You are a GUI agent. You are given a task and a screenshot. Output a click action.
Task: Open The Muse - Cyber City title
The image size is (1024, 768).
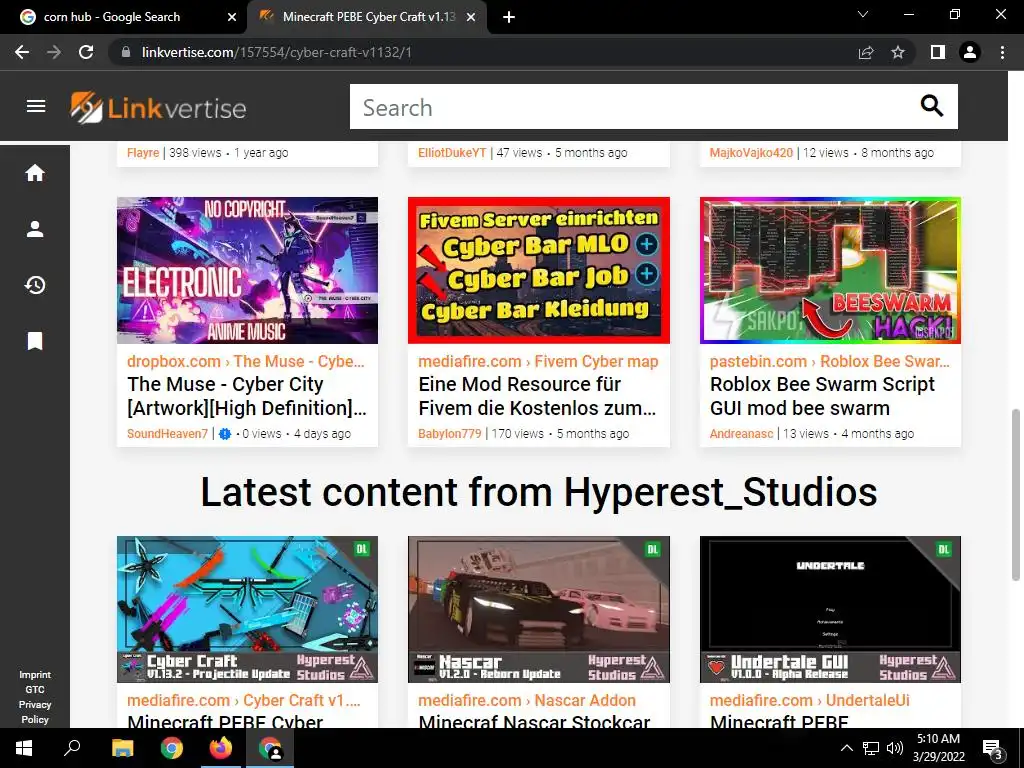[x=247, y=396]
